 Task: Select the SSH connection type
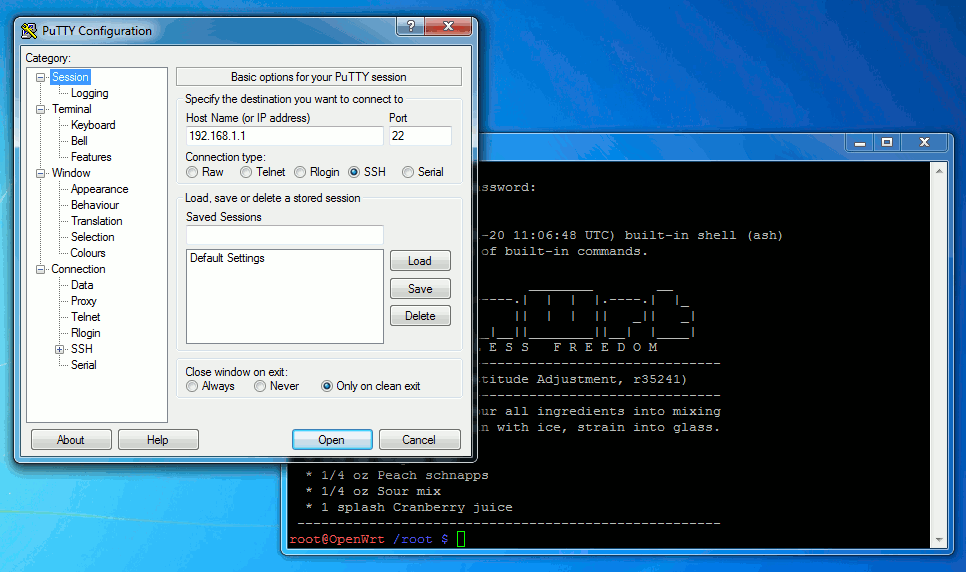354,172
